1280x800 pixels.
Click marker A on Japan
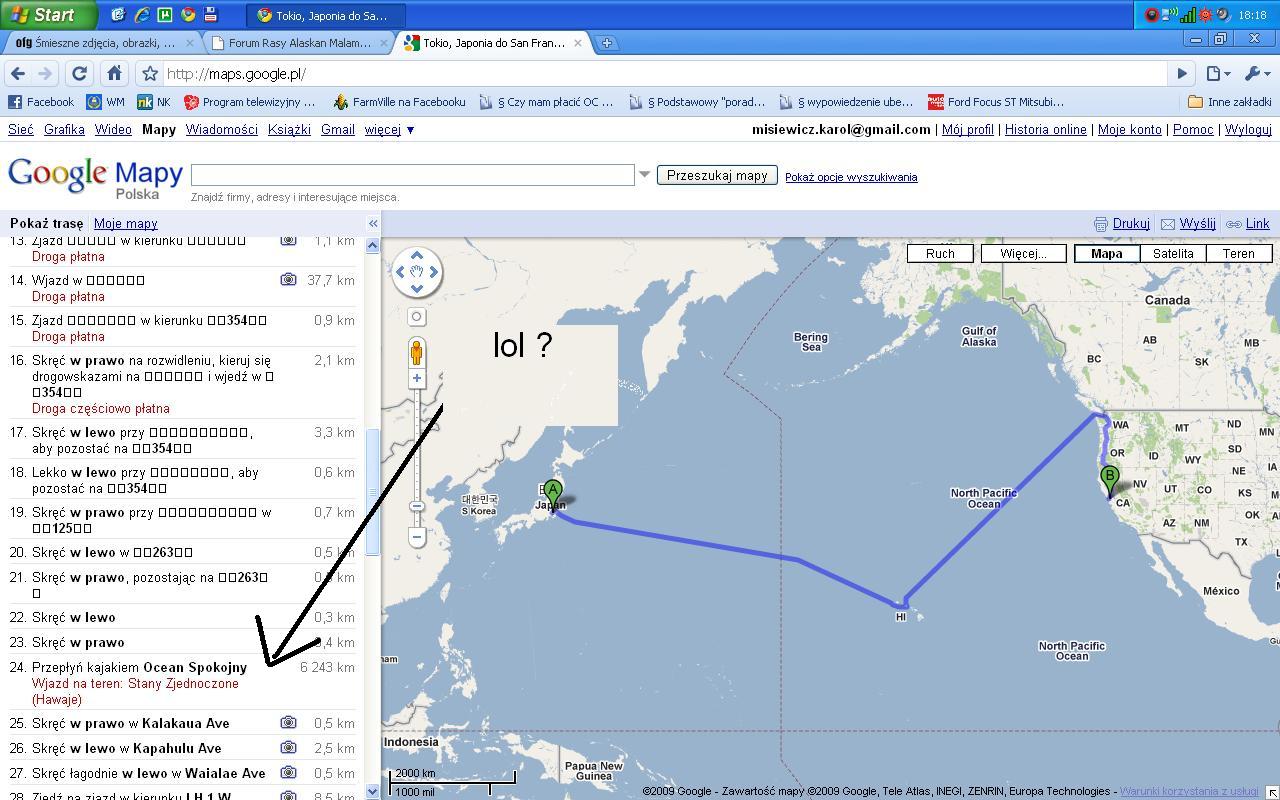(553, 492)
